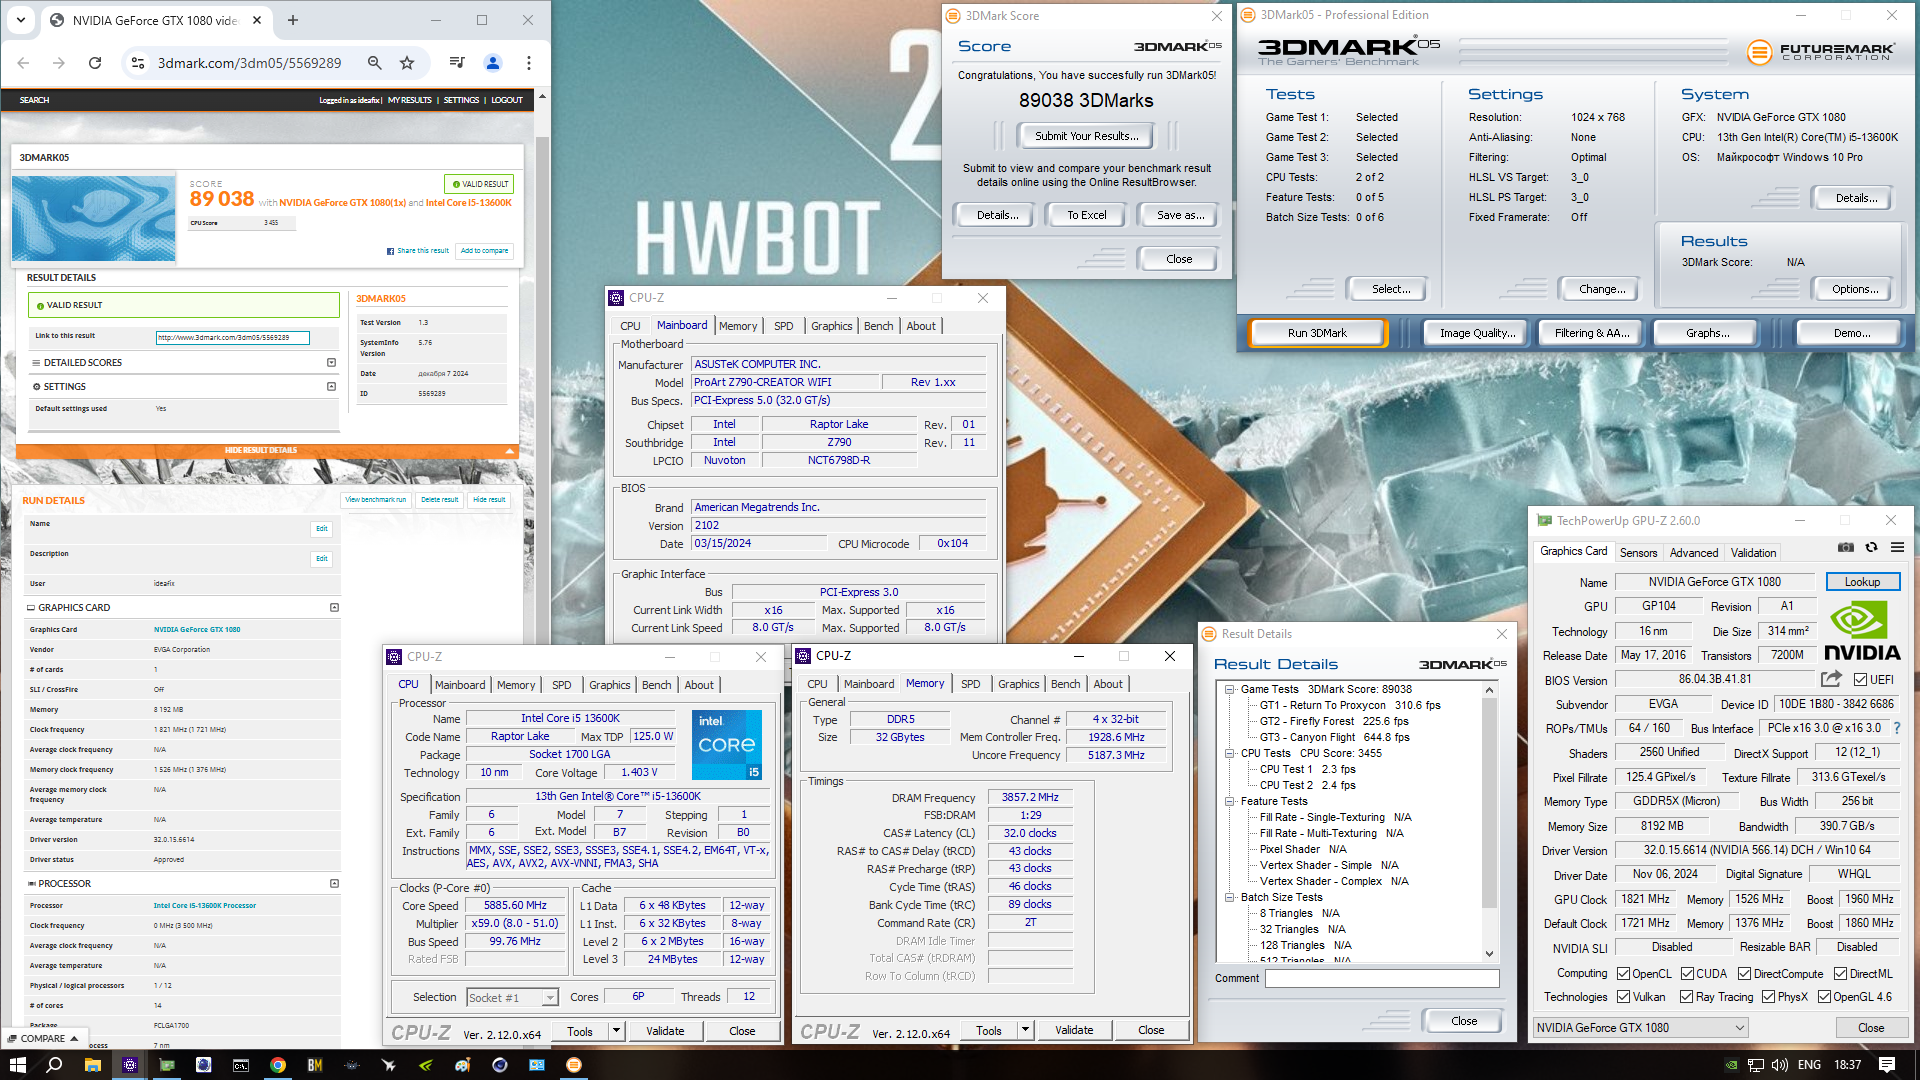1920x1080 pixels.
Task: Open site information icon in address bar
Action: pyautogui.click(x=138, y=63)
